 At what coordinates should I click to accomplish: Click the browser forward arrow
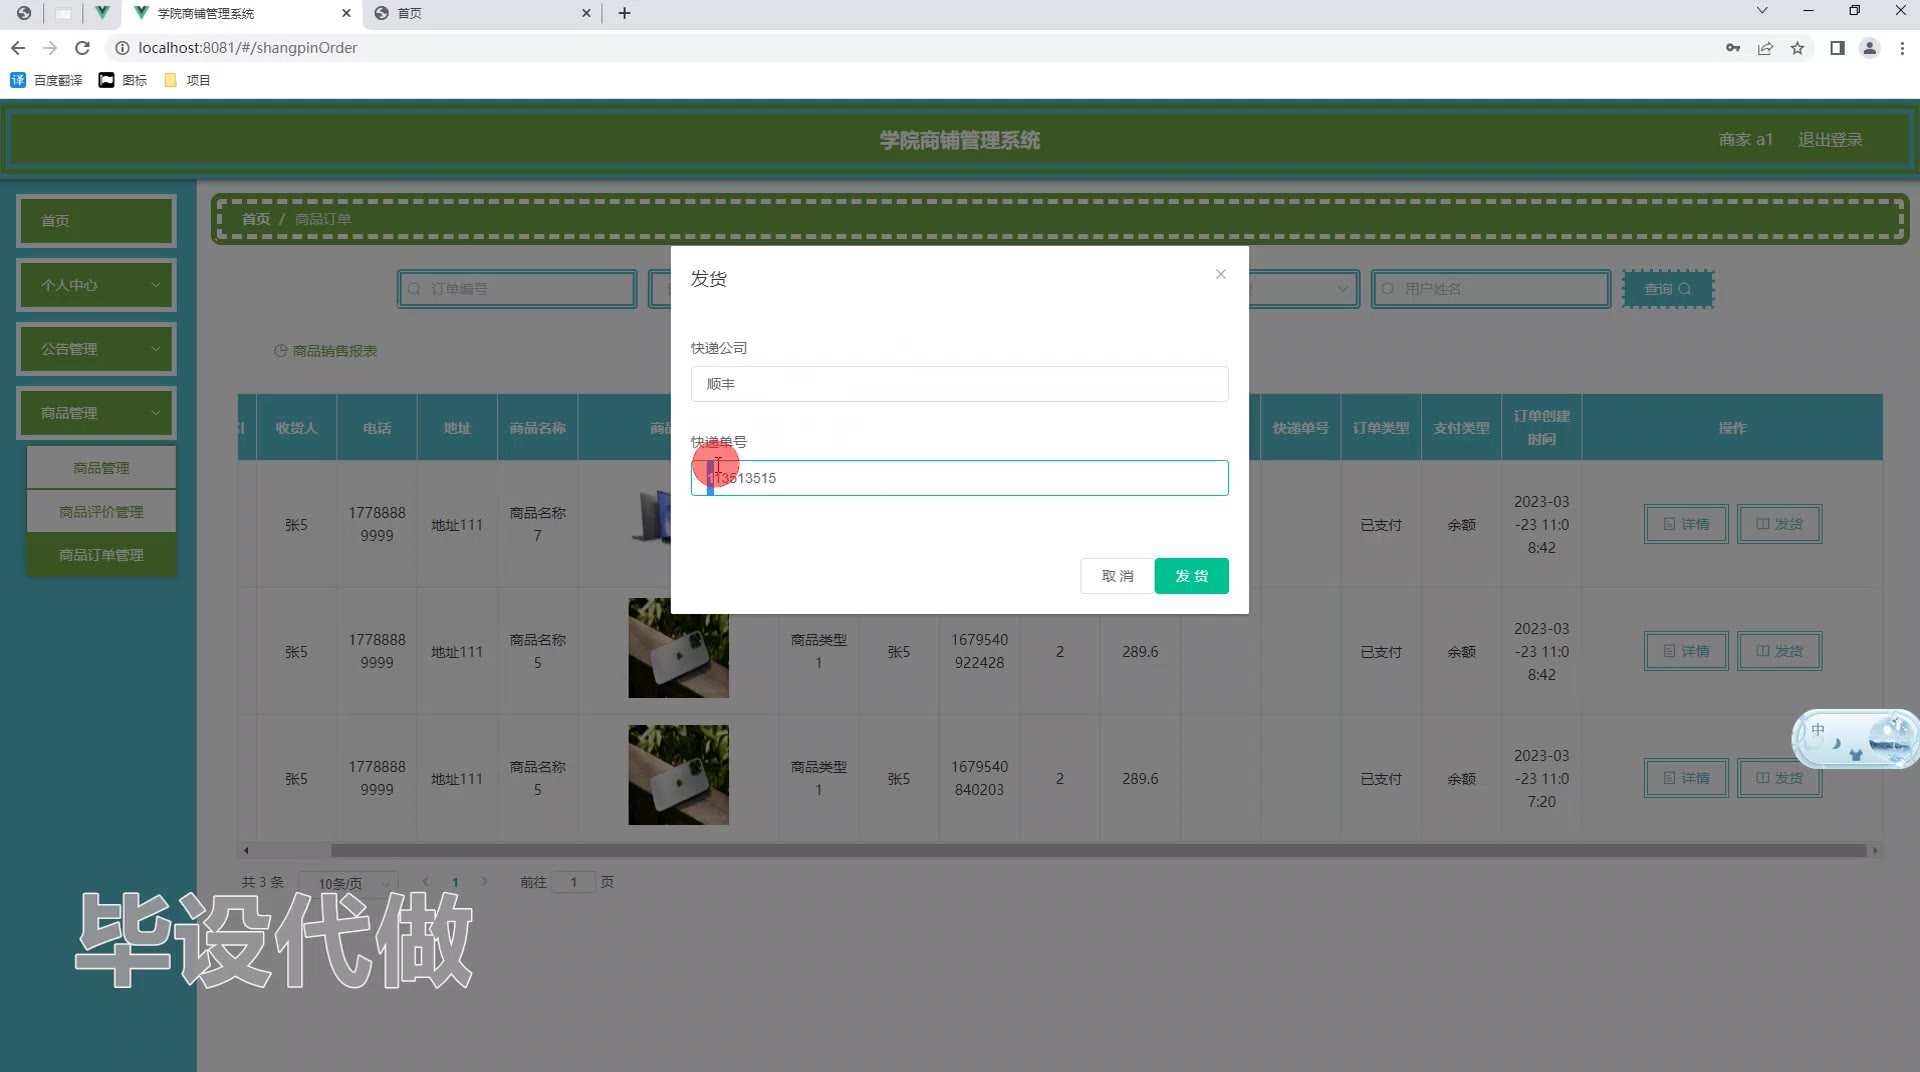(x=50, y=48)
